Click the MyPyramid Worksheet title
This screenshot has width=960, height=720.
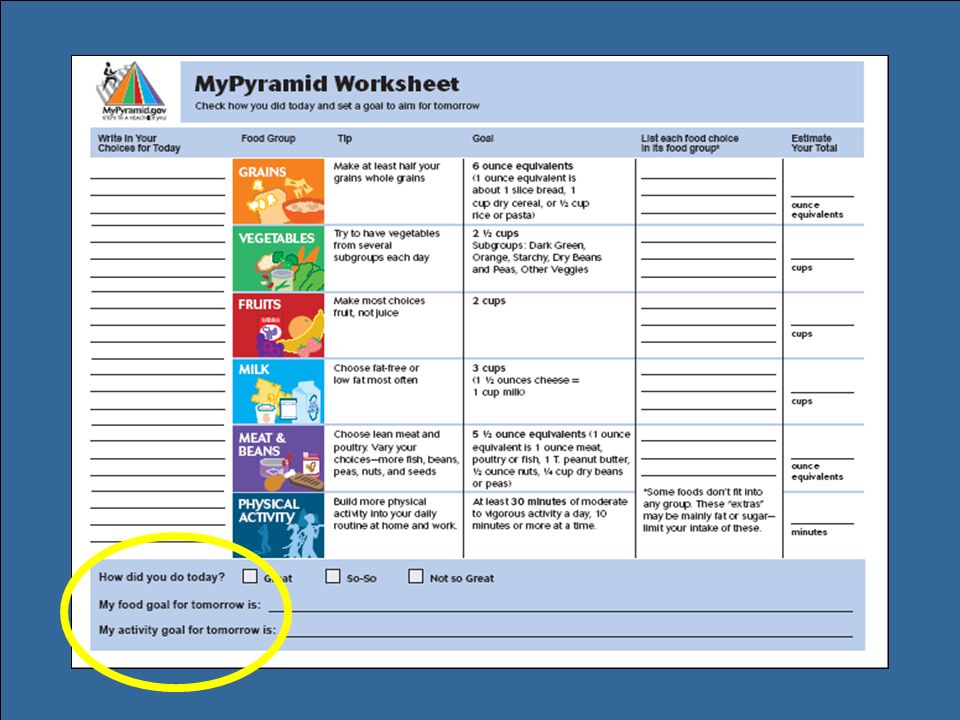[x=327, y=84]
